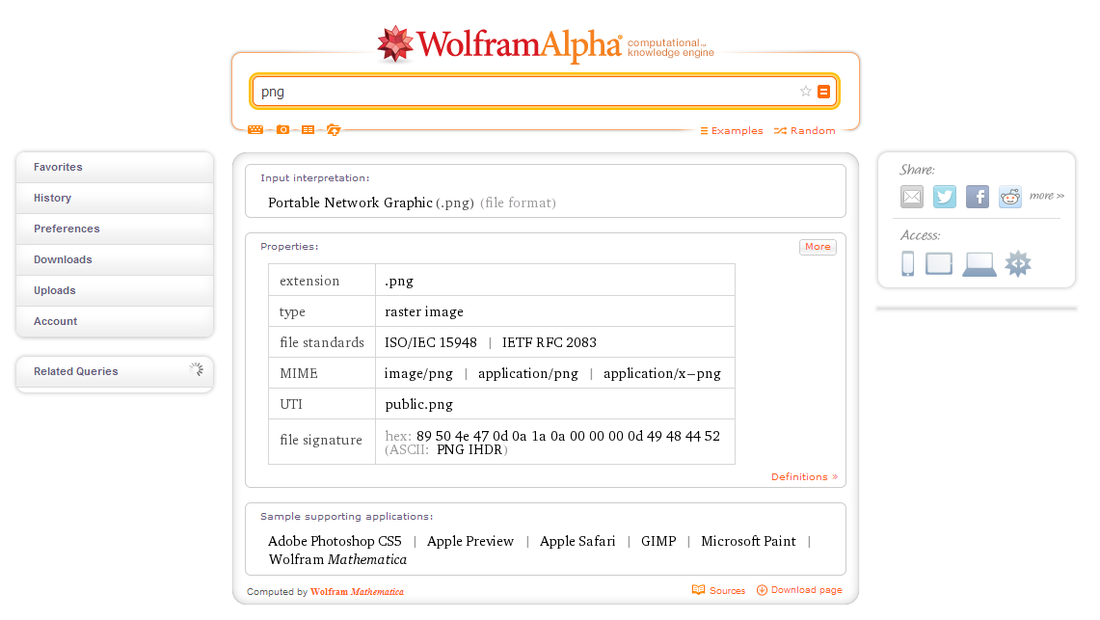Select the 'application/png' MIME value

pos(528,373)
